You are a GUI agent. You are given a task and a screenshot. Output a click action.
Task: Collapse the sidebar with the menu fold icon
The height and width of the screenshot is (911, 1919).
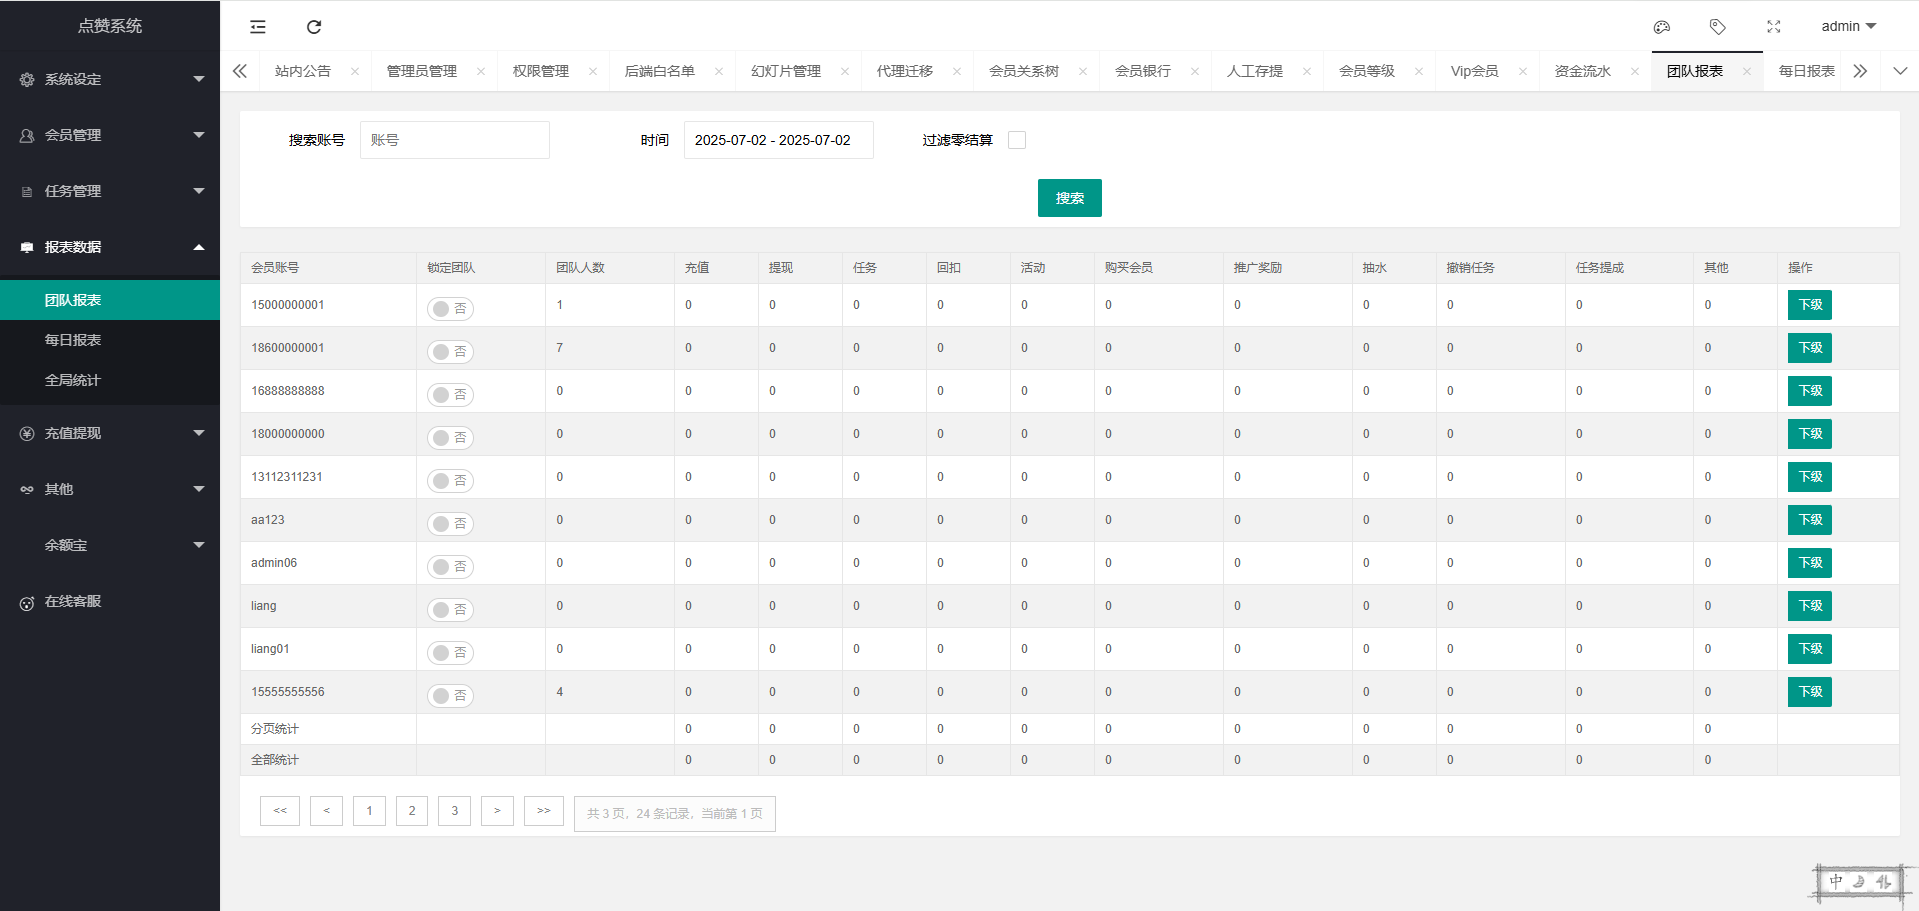[258, 27]
